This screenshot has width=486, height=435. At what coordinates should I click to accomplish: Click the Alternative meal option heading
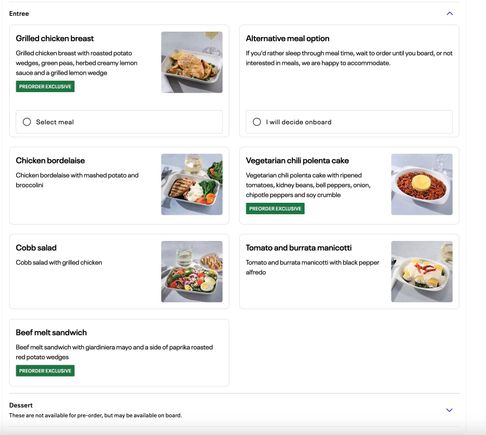pyautogui.click(x=288, y=39)
